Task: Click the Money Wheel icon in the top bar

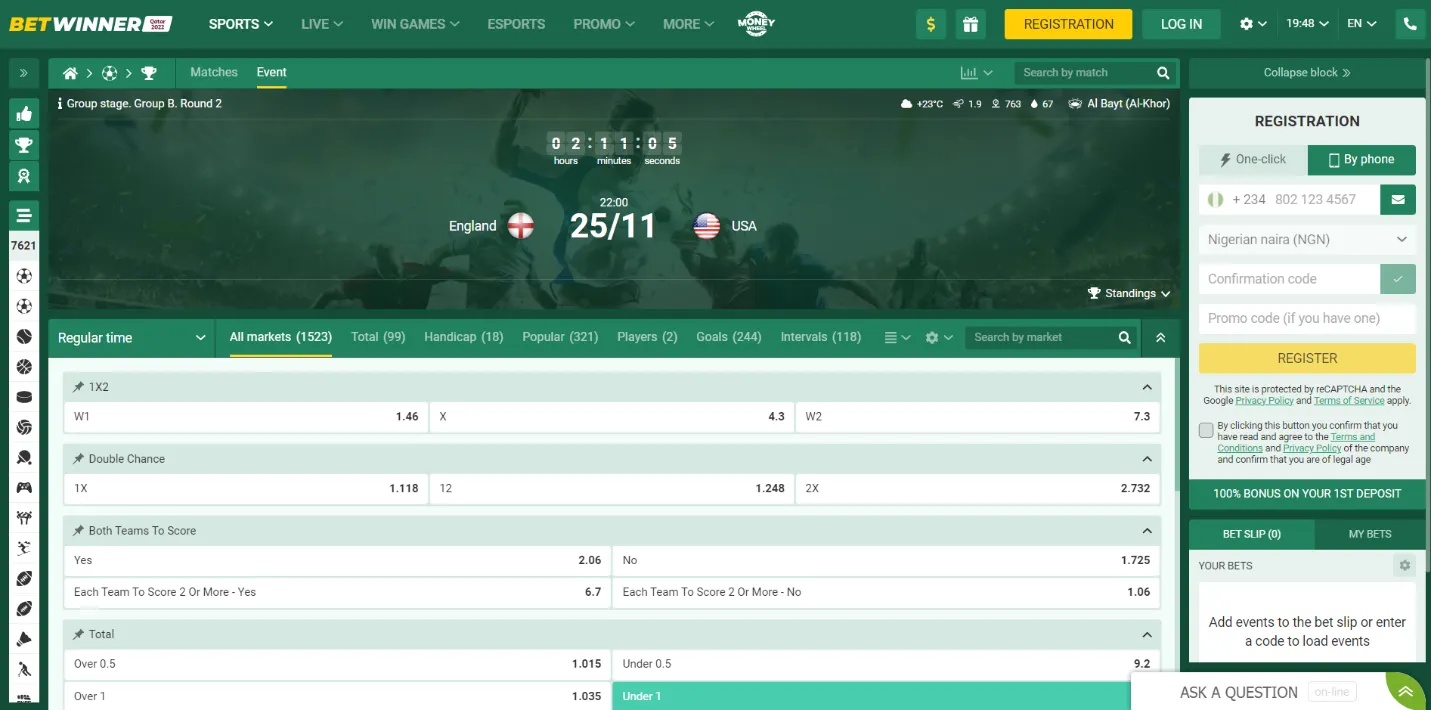Action: tap(756, 22)
